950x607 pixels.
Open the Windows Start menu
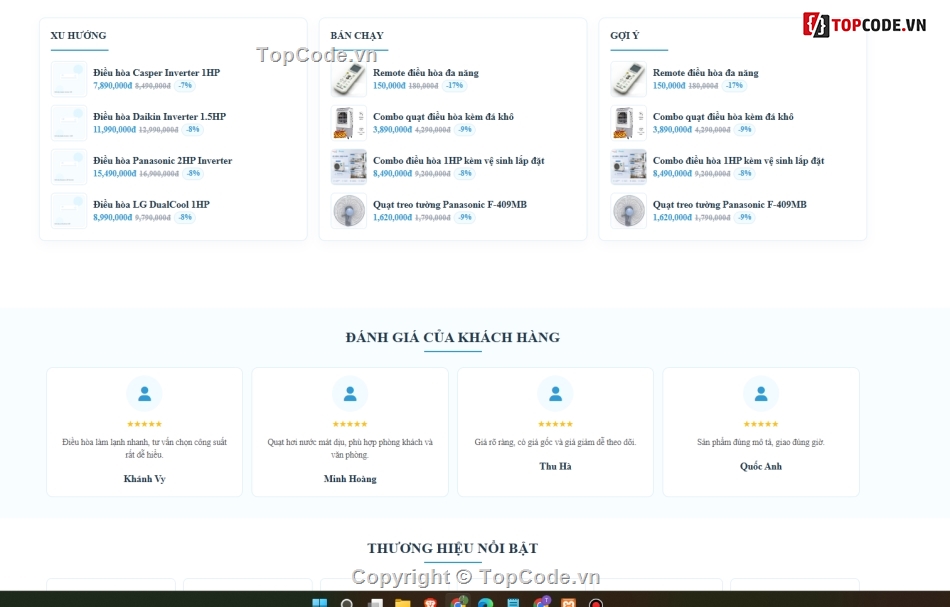coord(319,602)
